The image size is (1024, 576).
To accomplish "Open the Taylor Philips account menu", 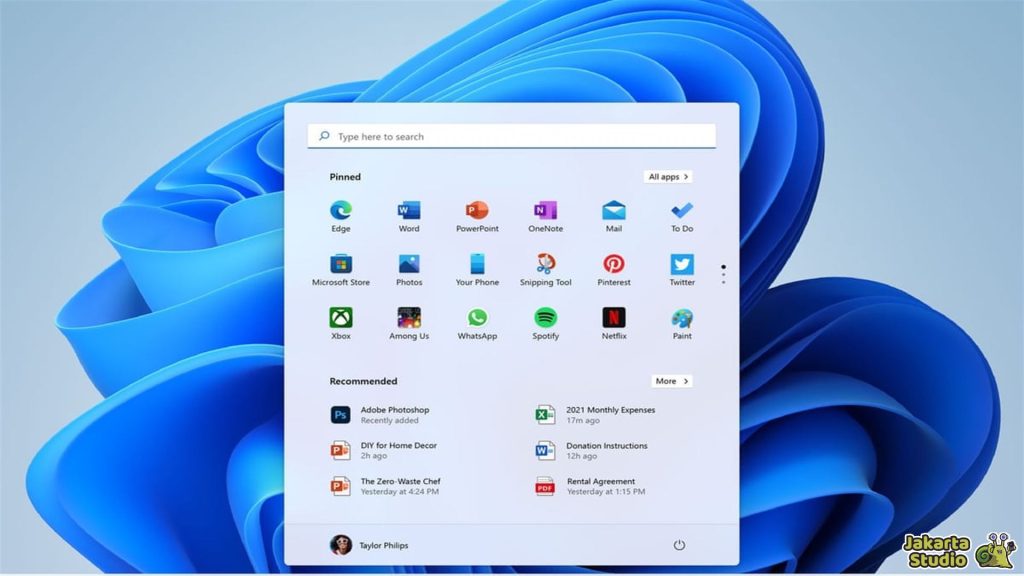I will (x=370, y=545).
